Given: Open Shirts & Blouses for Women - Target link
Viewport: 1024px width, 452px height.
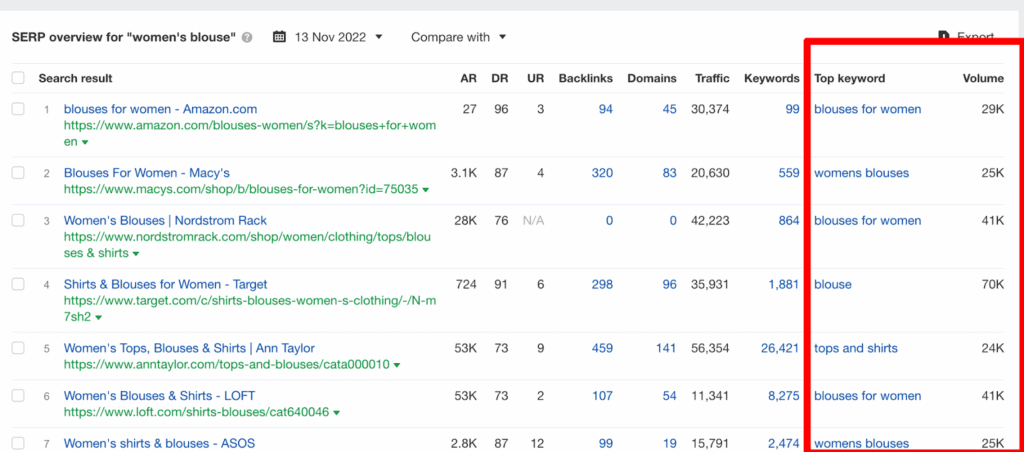Looking at the screenshot, I should click(x=165, y=284).
